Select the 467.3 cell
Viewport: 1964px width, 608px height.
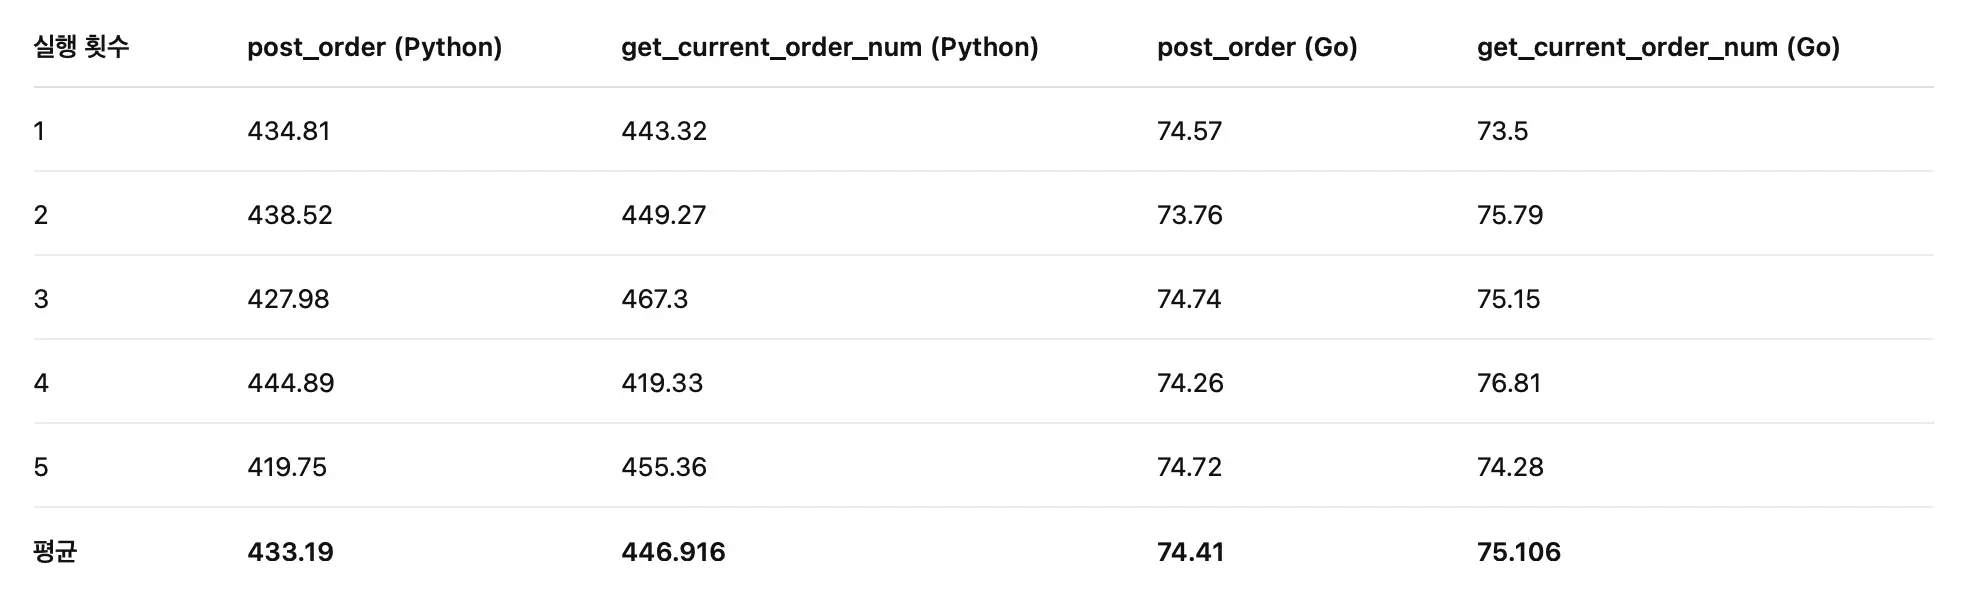(654, 299)
